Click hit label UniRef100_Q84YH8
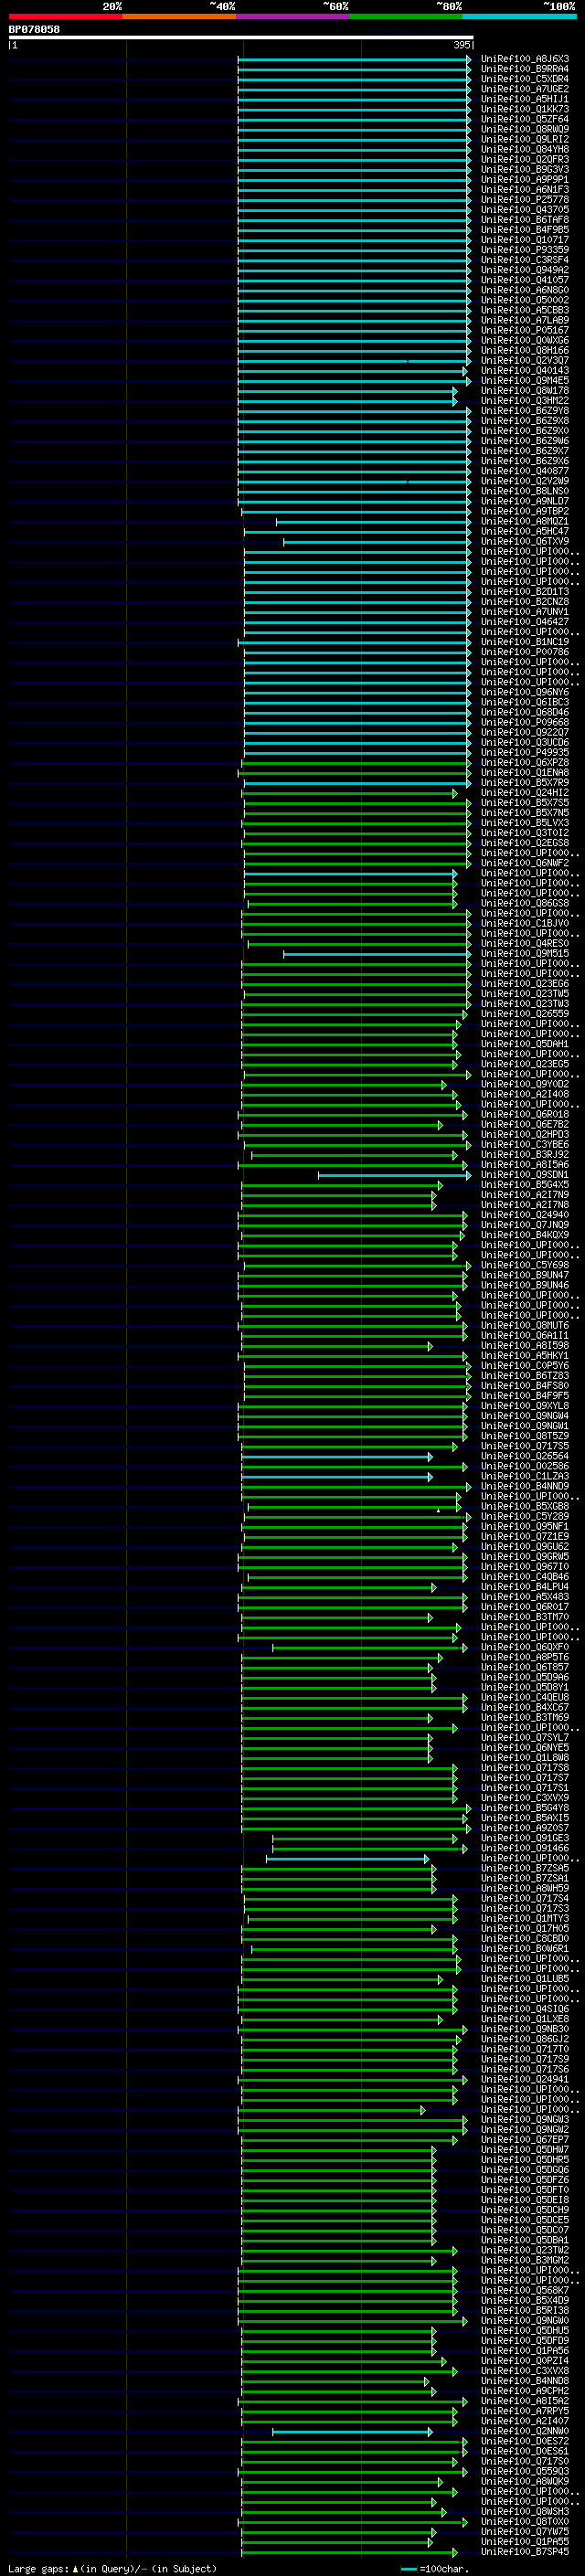The width and height of the screenshot is (585, 2576). (525, 149)
